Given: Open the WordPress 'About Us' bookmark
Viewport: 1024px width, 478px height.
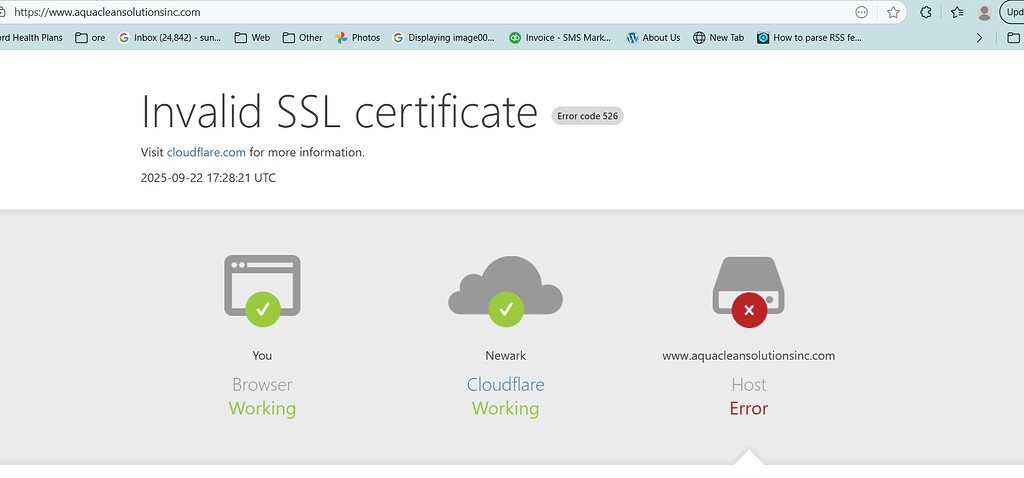Looking at the screenshot, I should pos(653,38).
